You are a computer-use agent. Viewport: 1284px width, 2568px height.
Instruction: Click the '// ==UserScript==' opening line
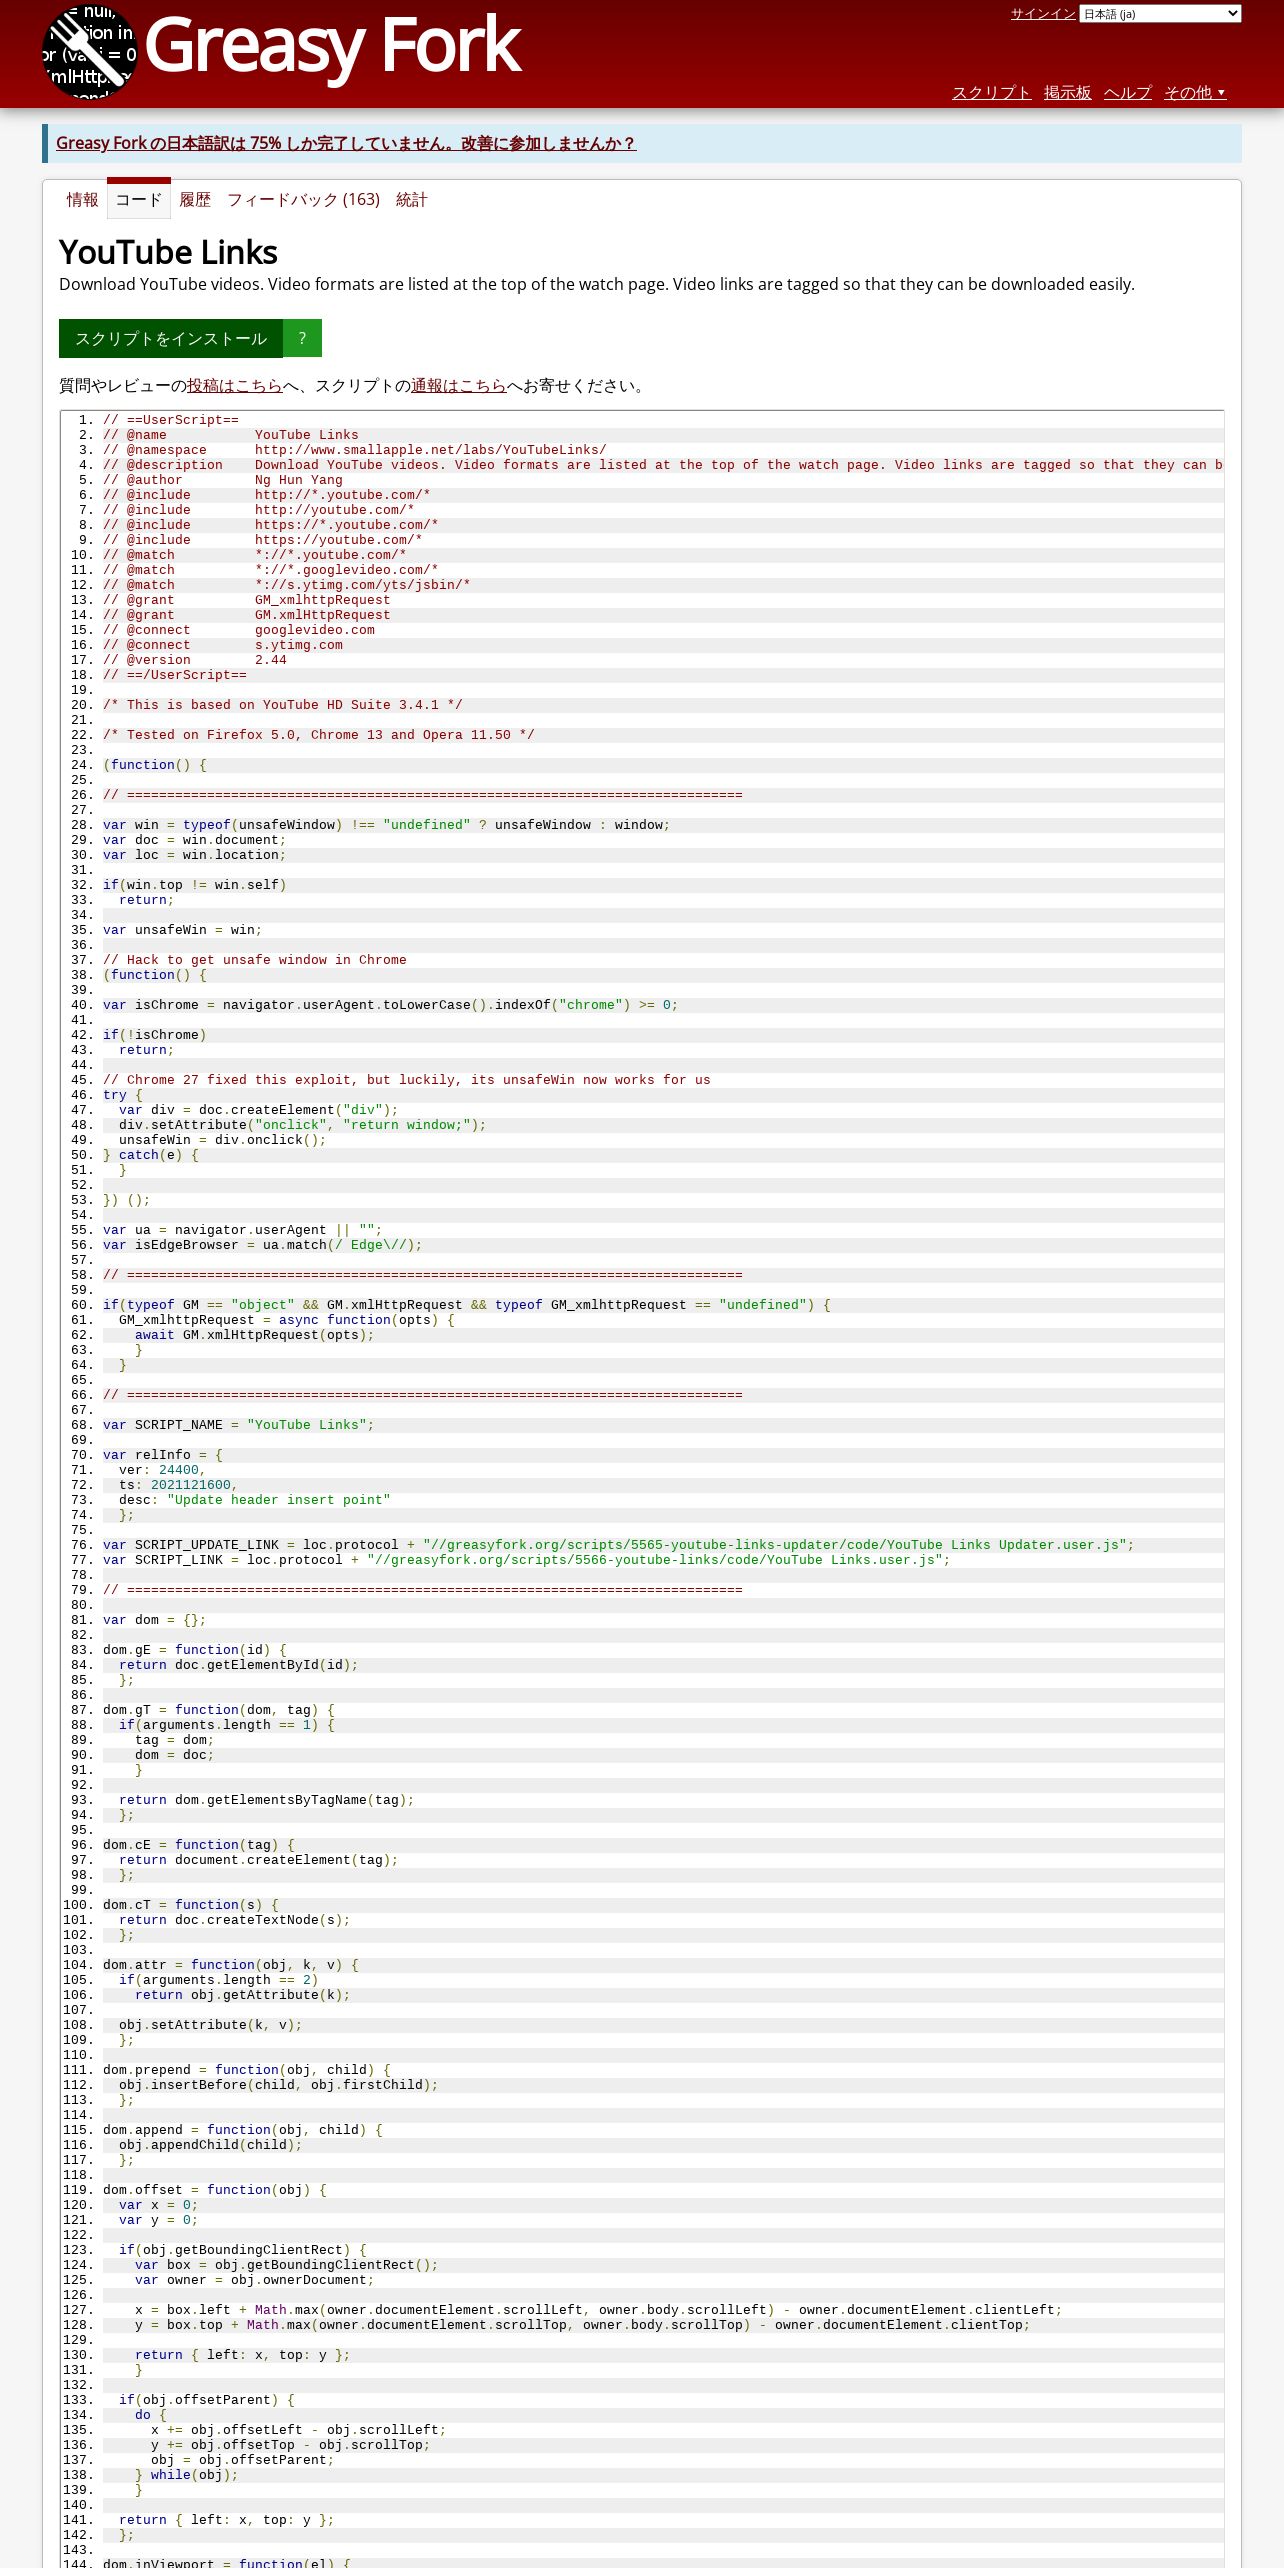[171, 420]
